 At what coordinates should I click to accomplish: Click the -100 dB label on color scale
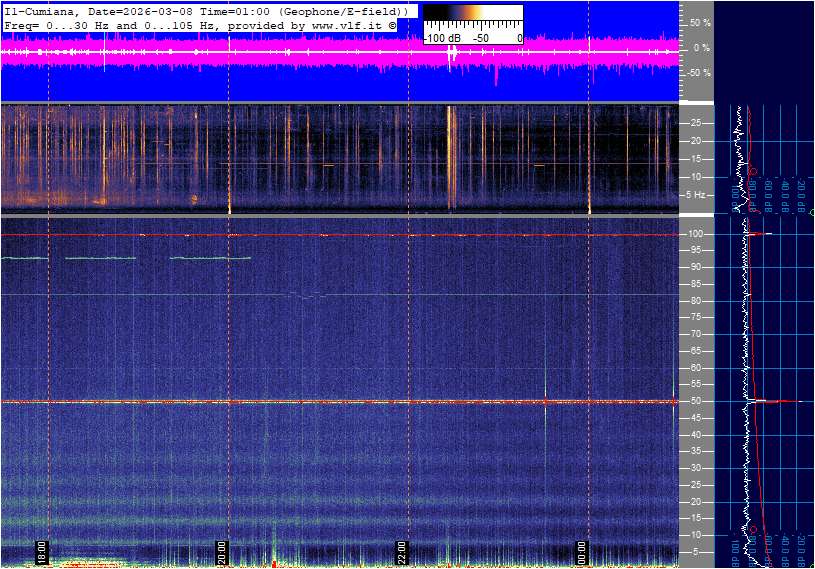(442, 37)
